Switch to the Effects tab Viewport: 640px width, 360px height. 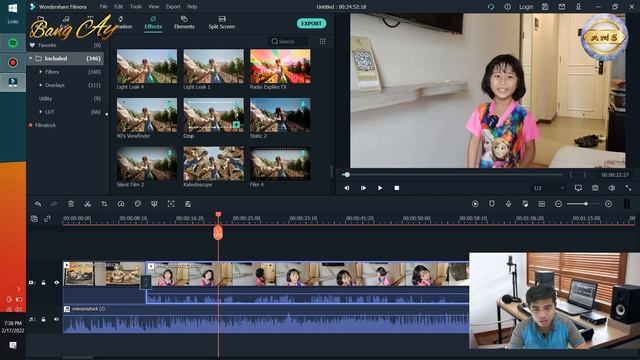pyautogui.click(x=153, y=23)
